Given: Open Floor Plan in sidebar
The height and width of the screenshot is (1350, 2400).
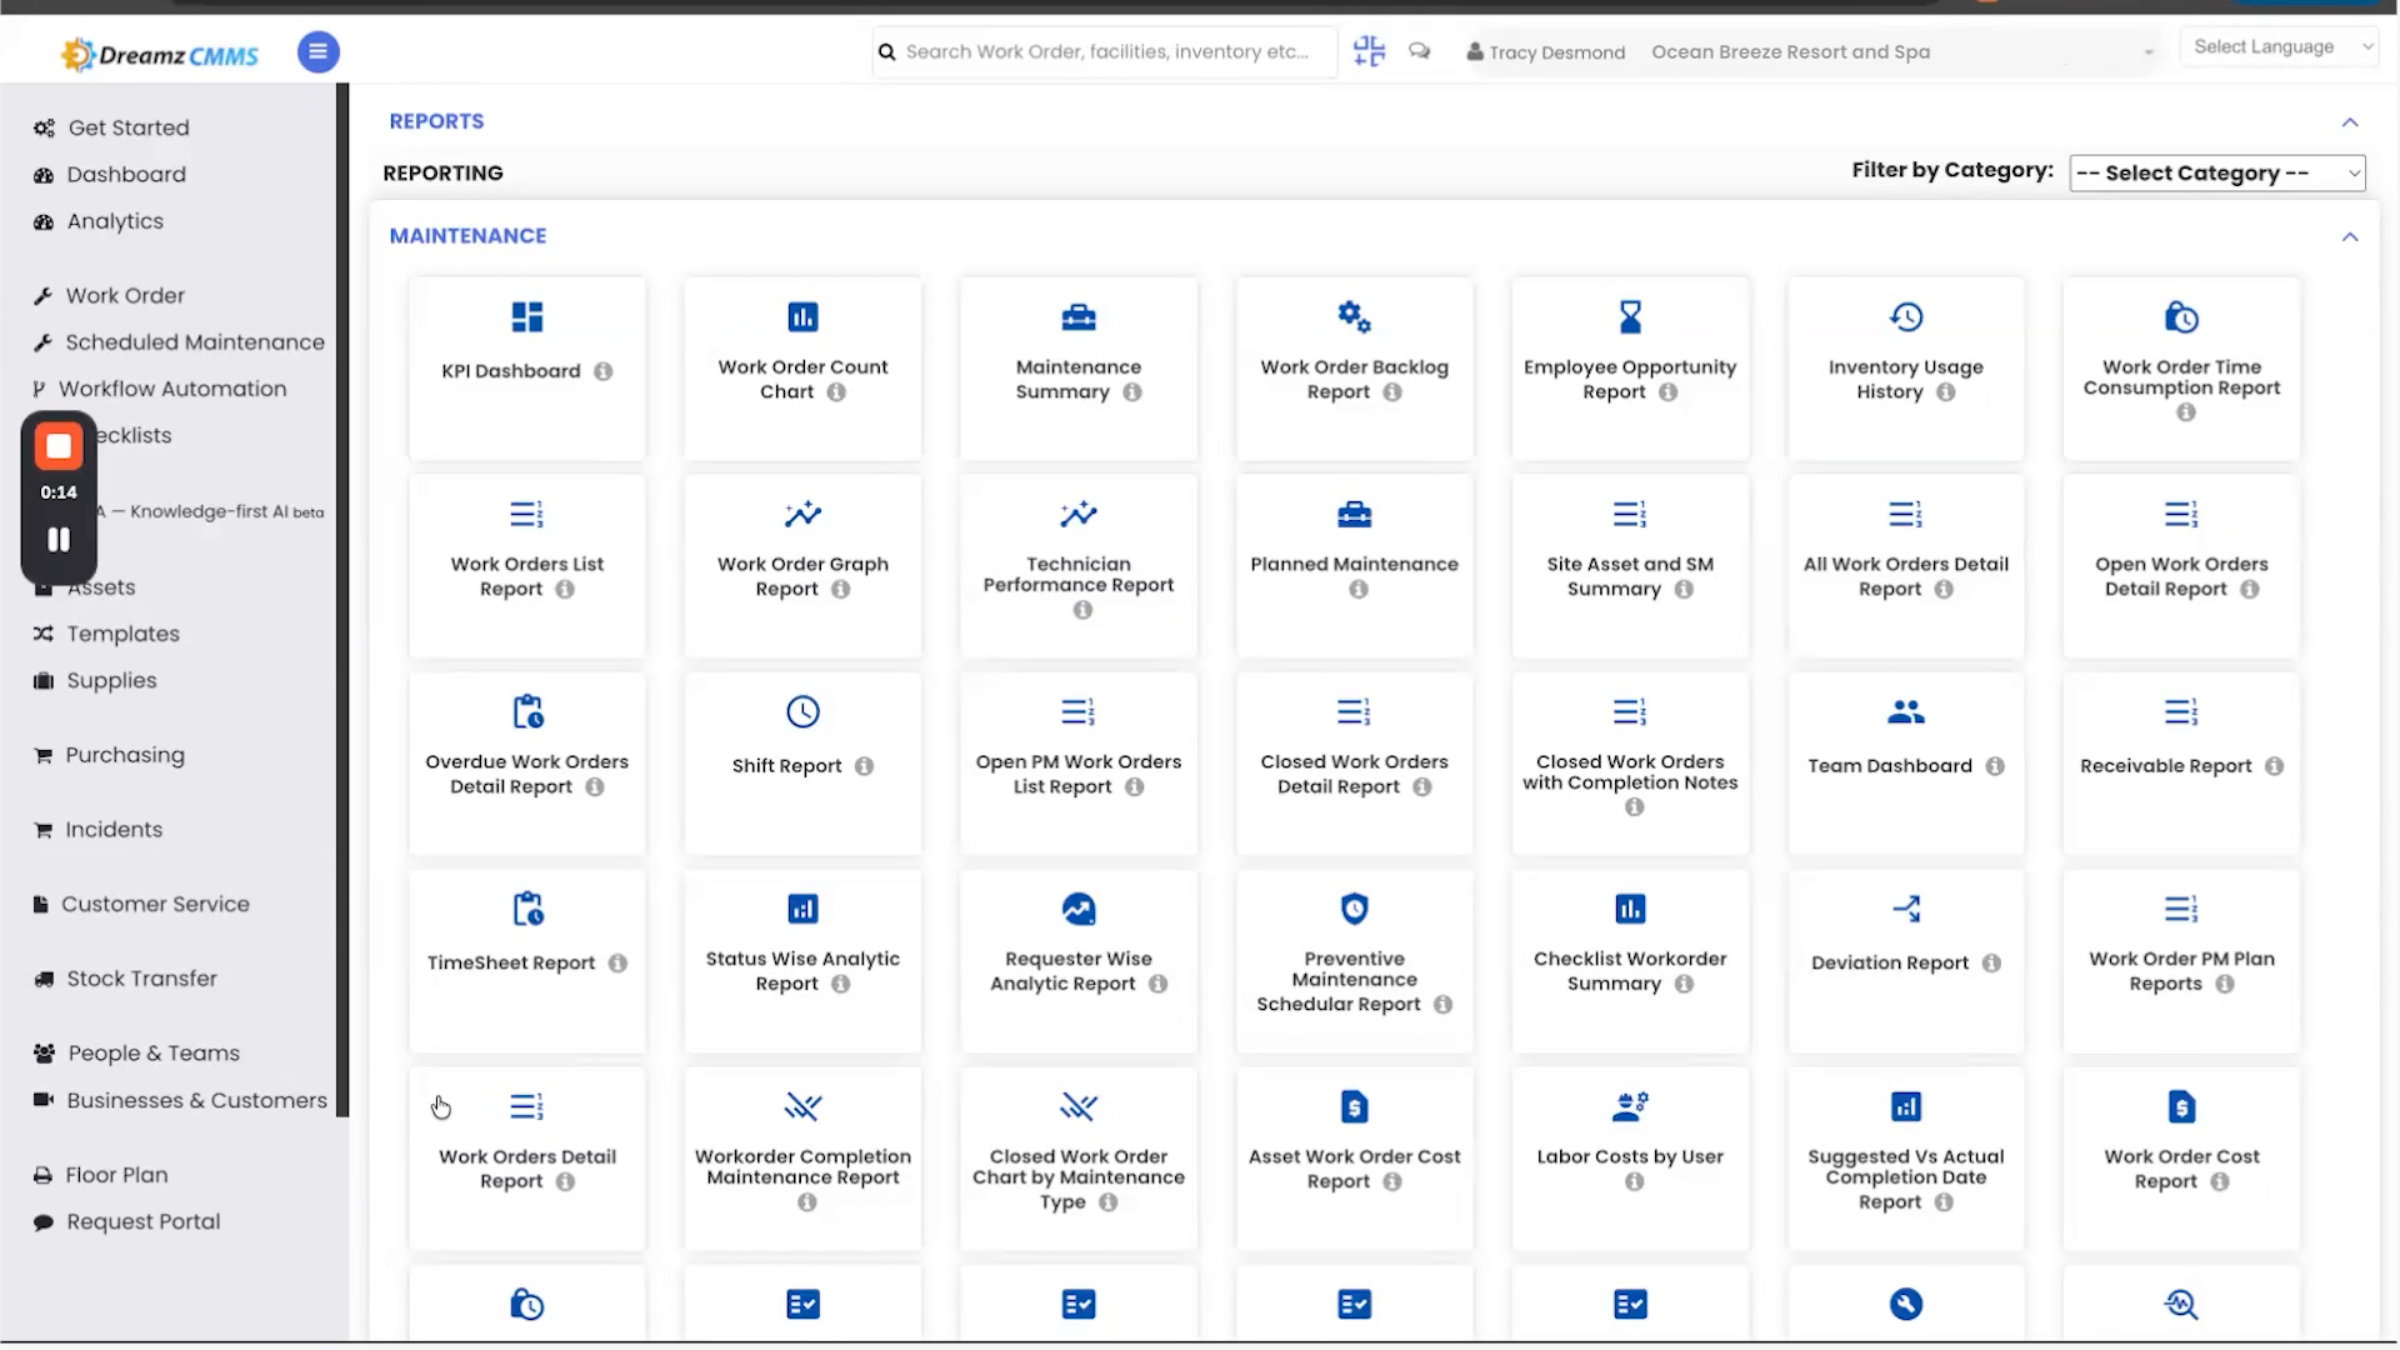Looking at the screenshot, I should (x=116, y=1175).
